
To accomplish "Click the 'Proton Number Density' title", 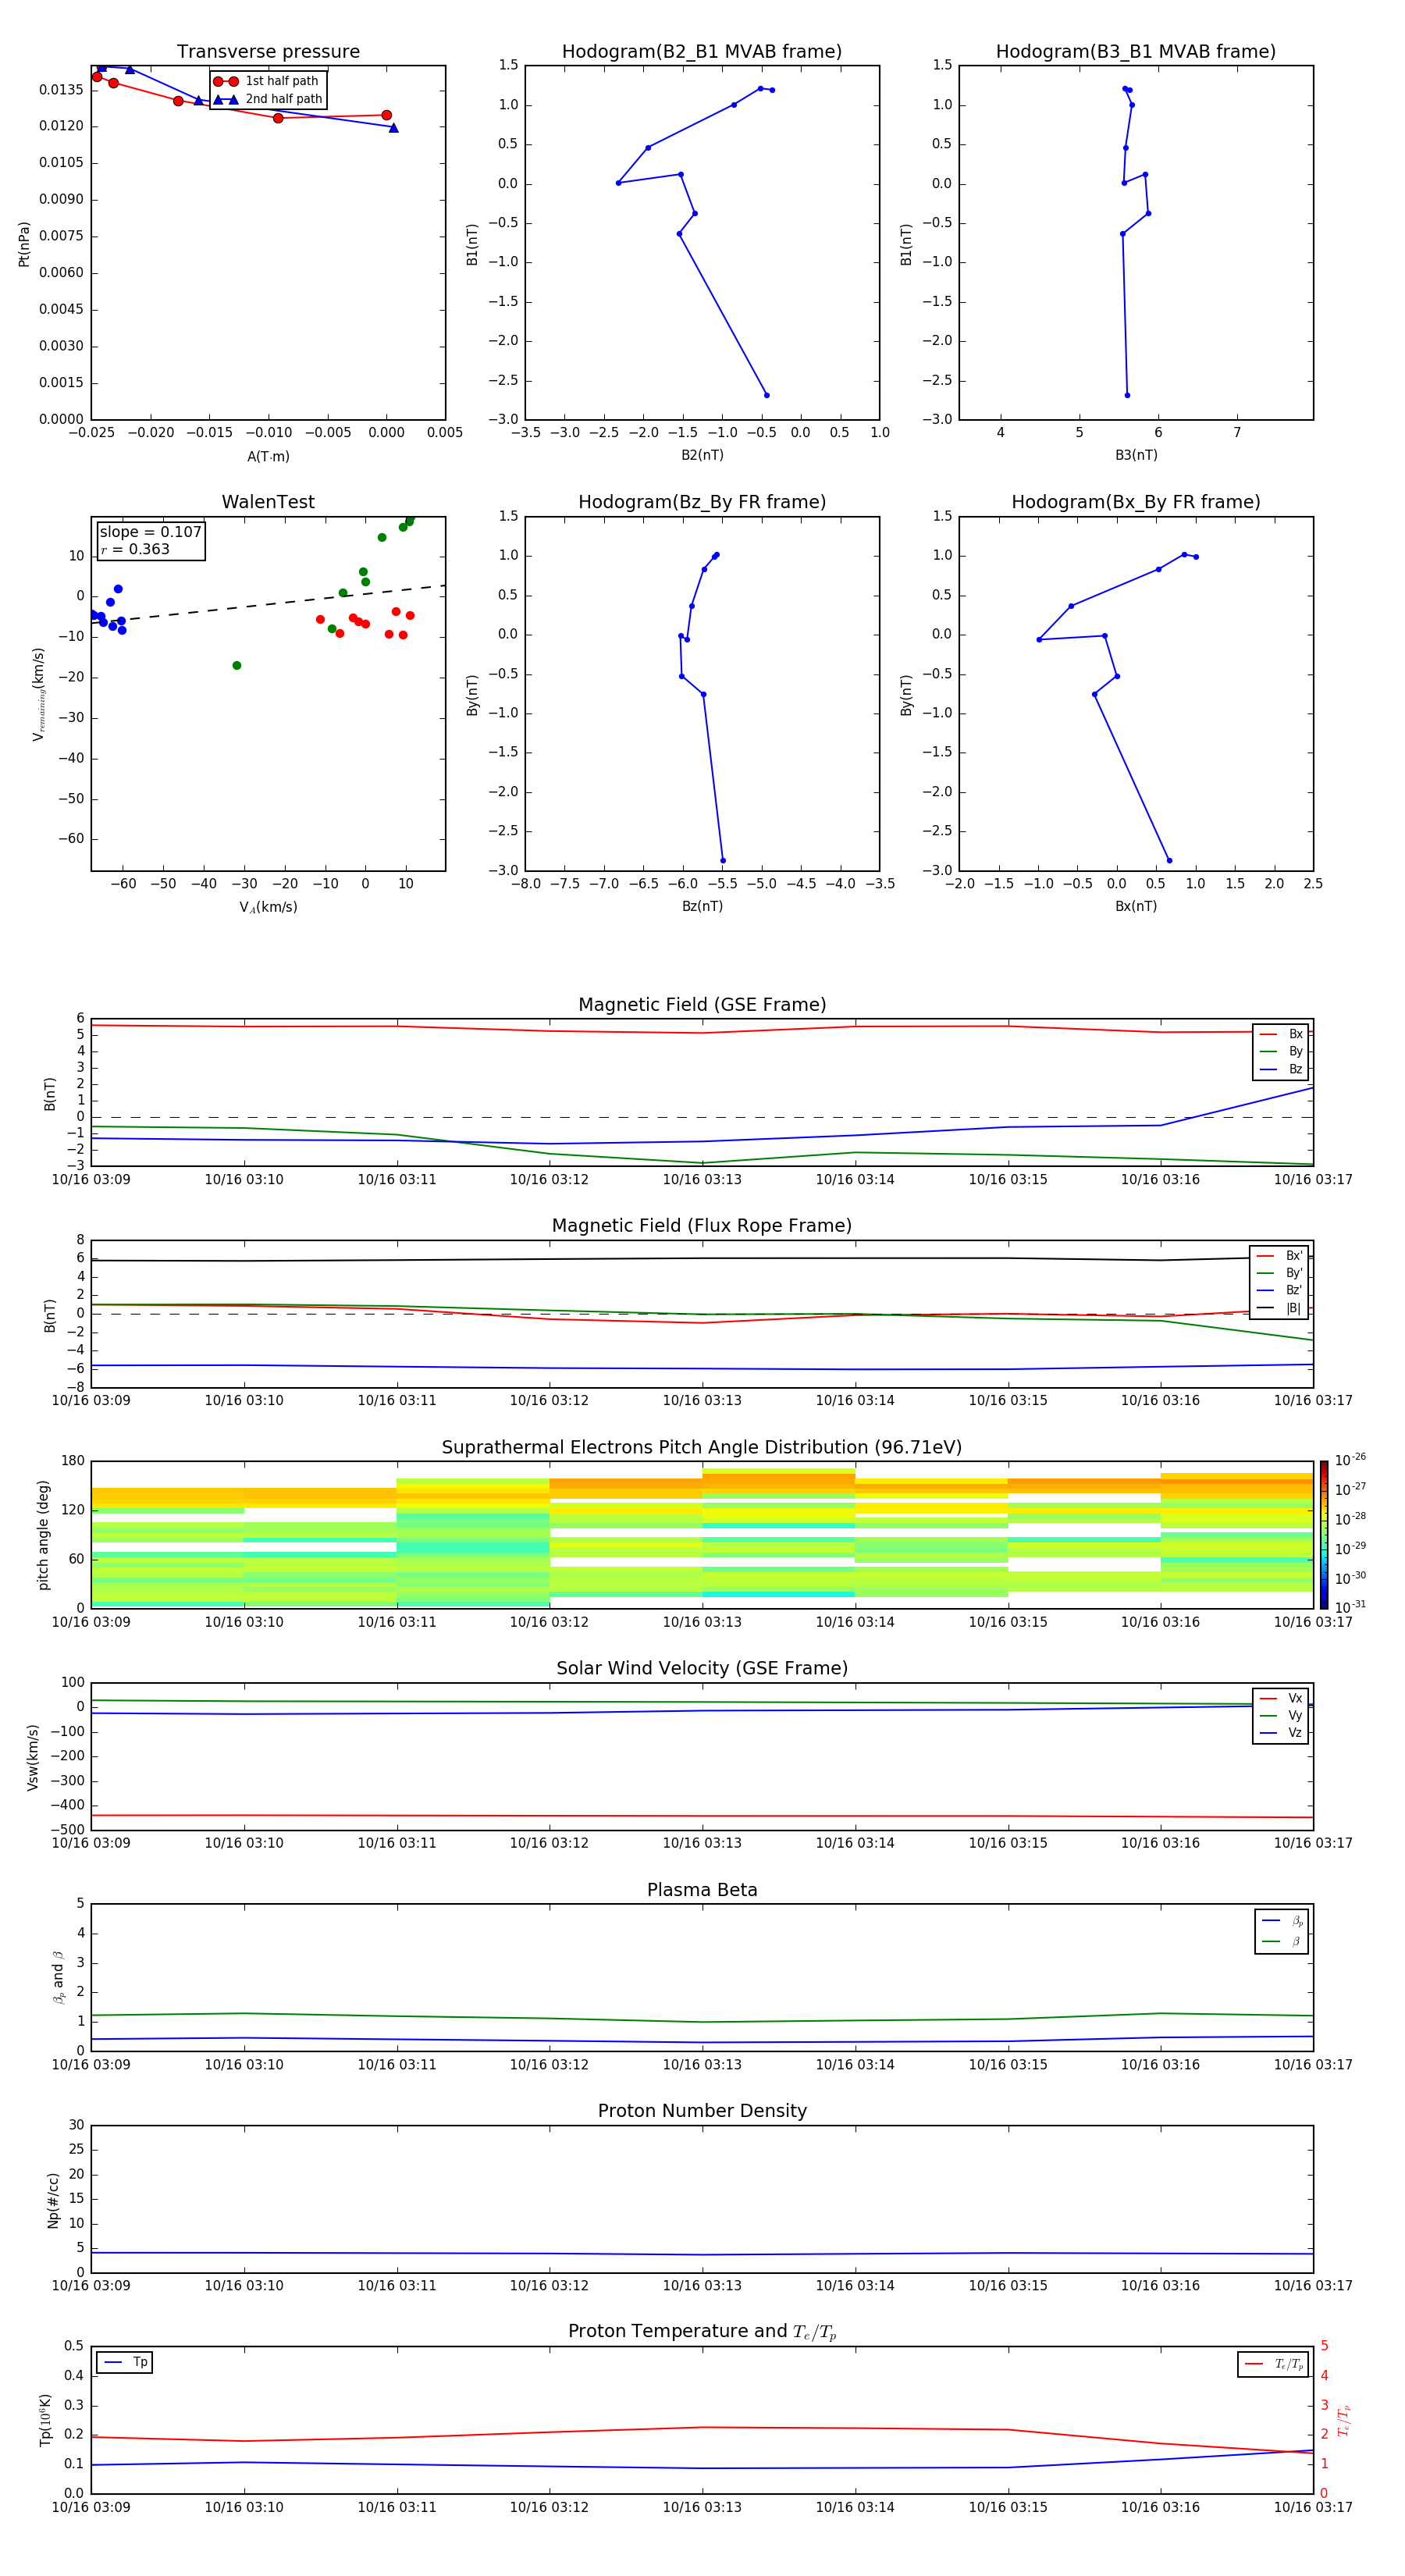I will (x=702, y=2111).
